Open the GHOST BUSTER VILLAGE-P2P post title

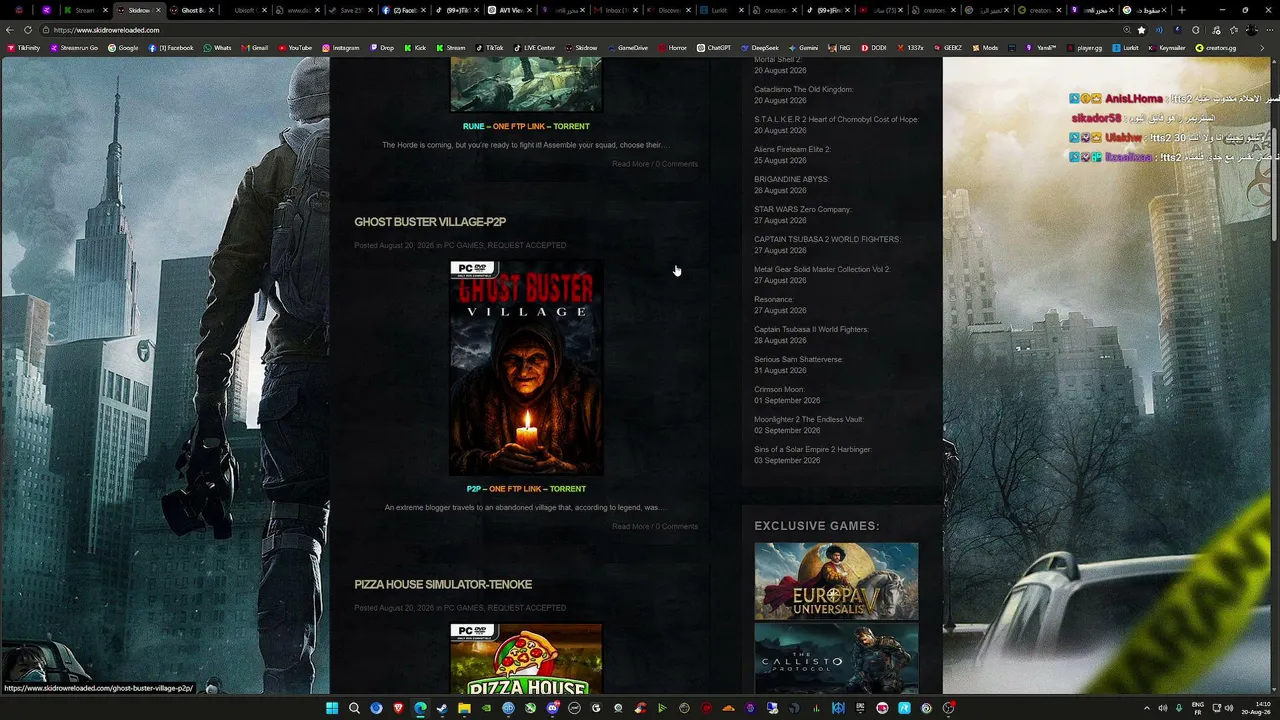point(430,222)
